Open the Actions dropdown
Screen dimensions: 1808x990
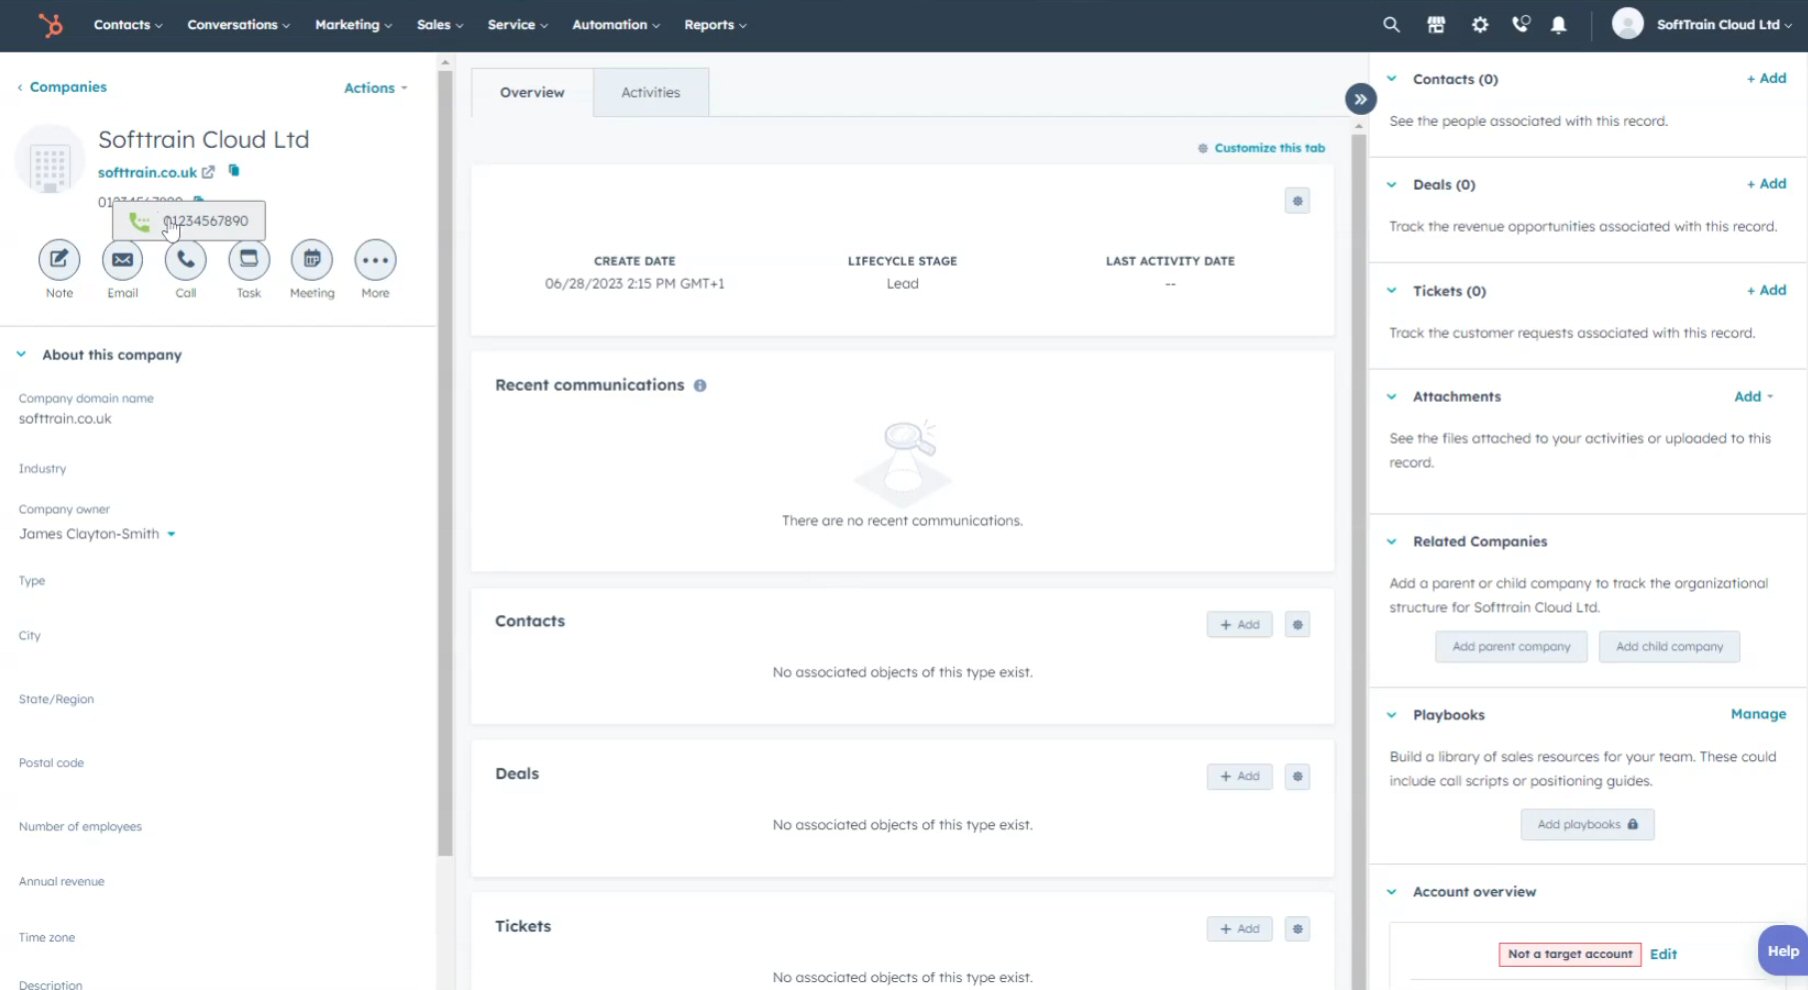pyautogui.click(x=376, y=88)
